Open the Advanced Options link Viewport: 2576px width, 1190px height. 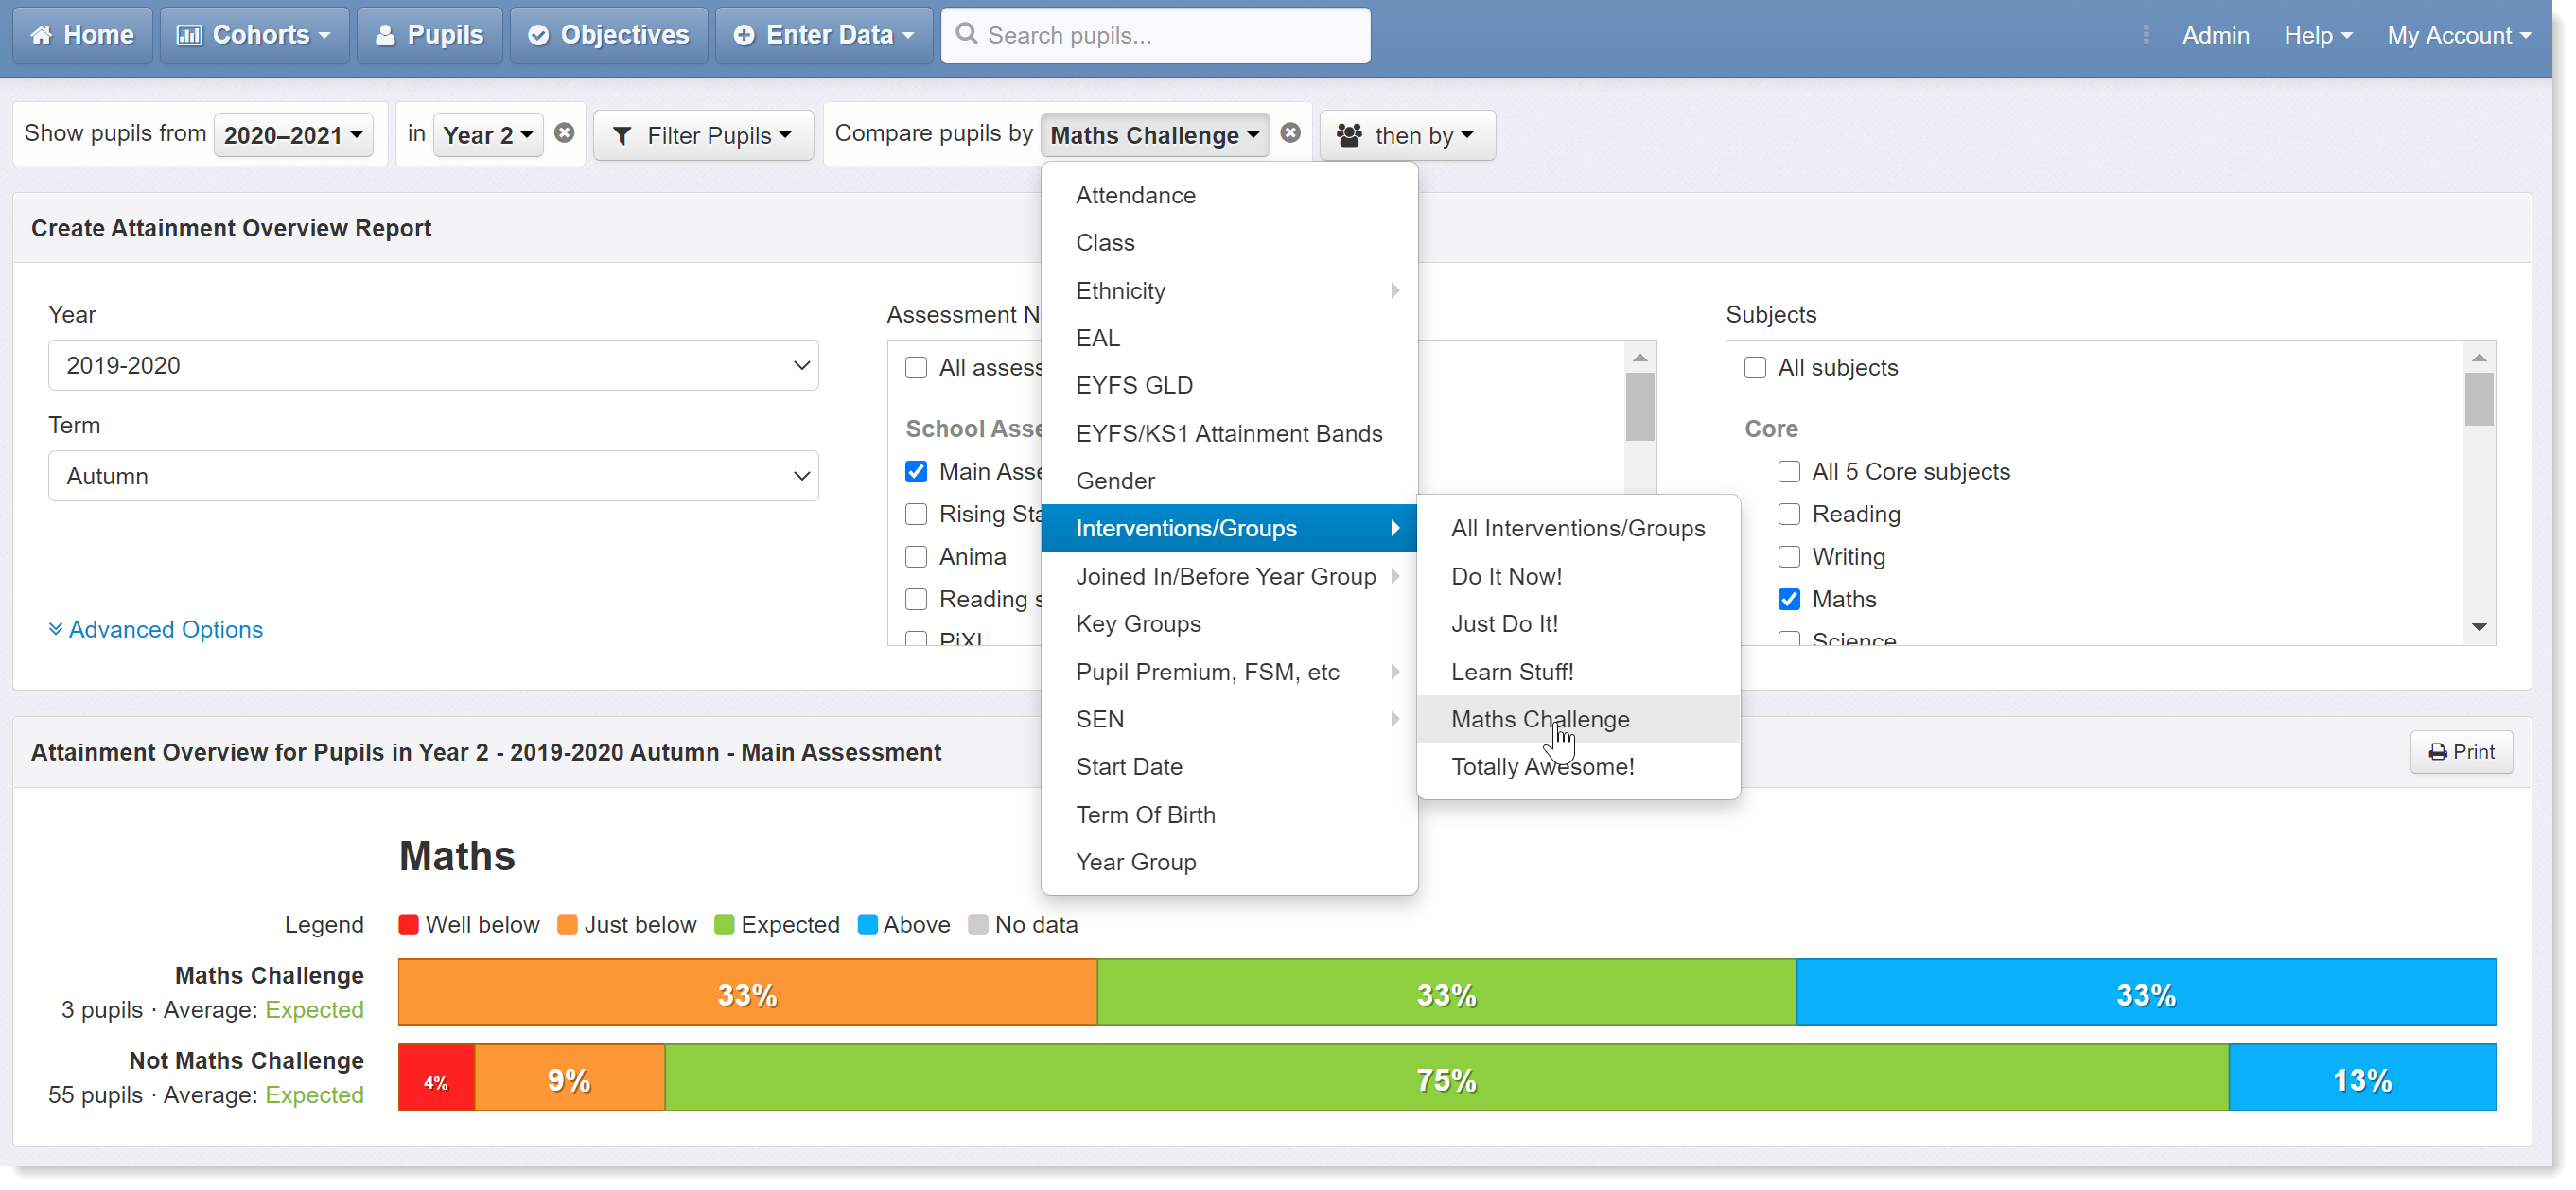tap(156, 629)
